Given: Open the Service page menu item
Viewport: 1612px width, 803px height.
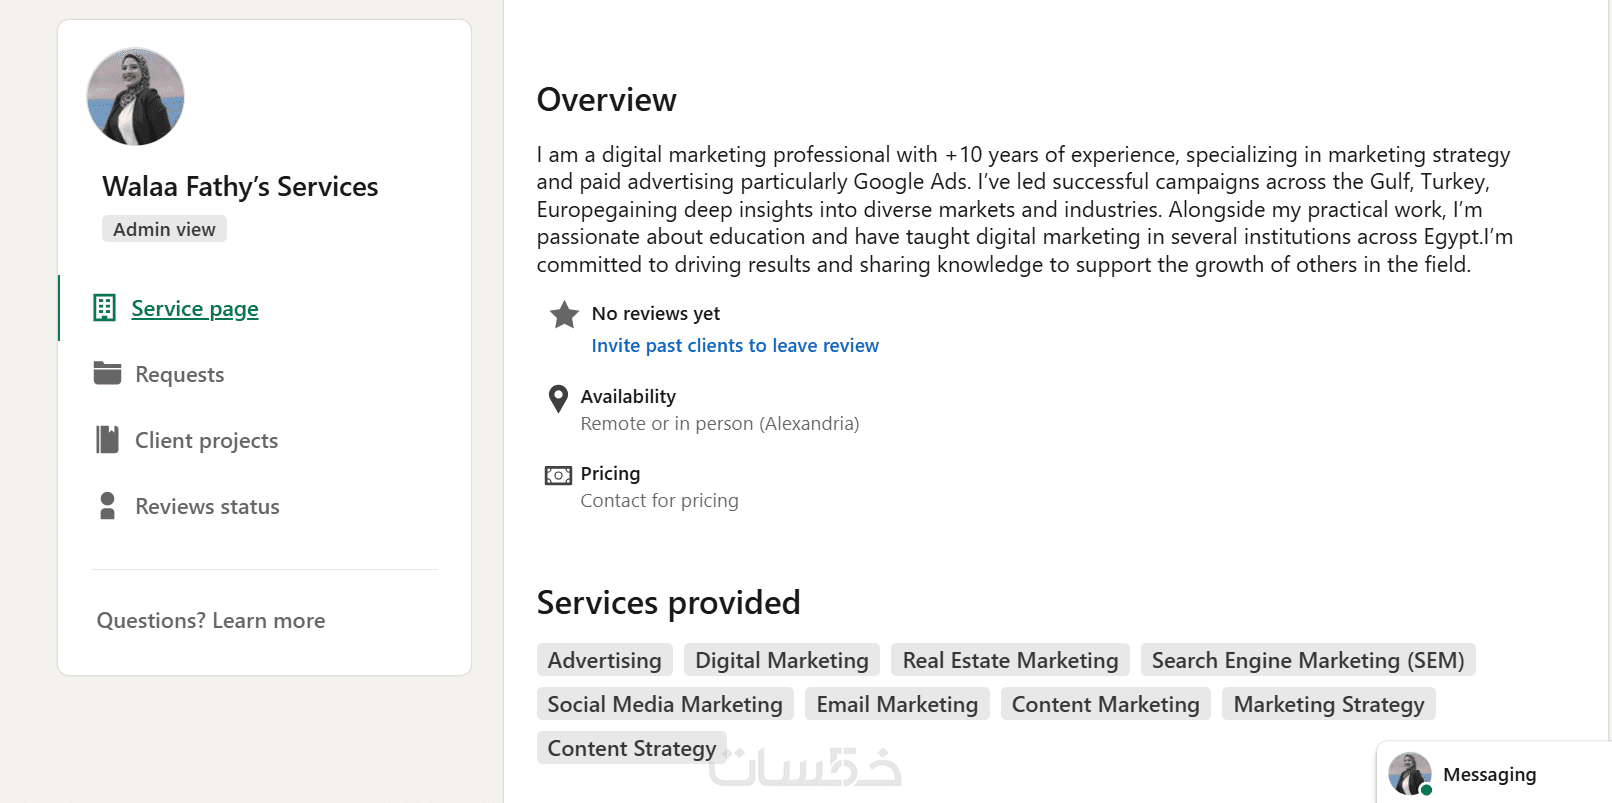Looking at the screenshot, I should (x=195, y=309).
